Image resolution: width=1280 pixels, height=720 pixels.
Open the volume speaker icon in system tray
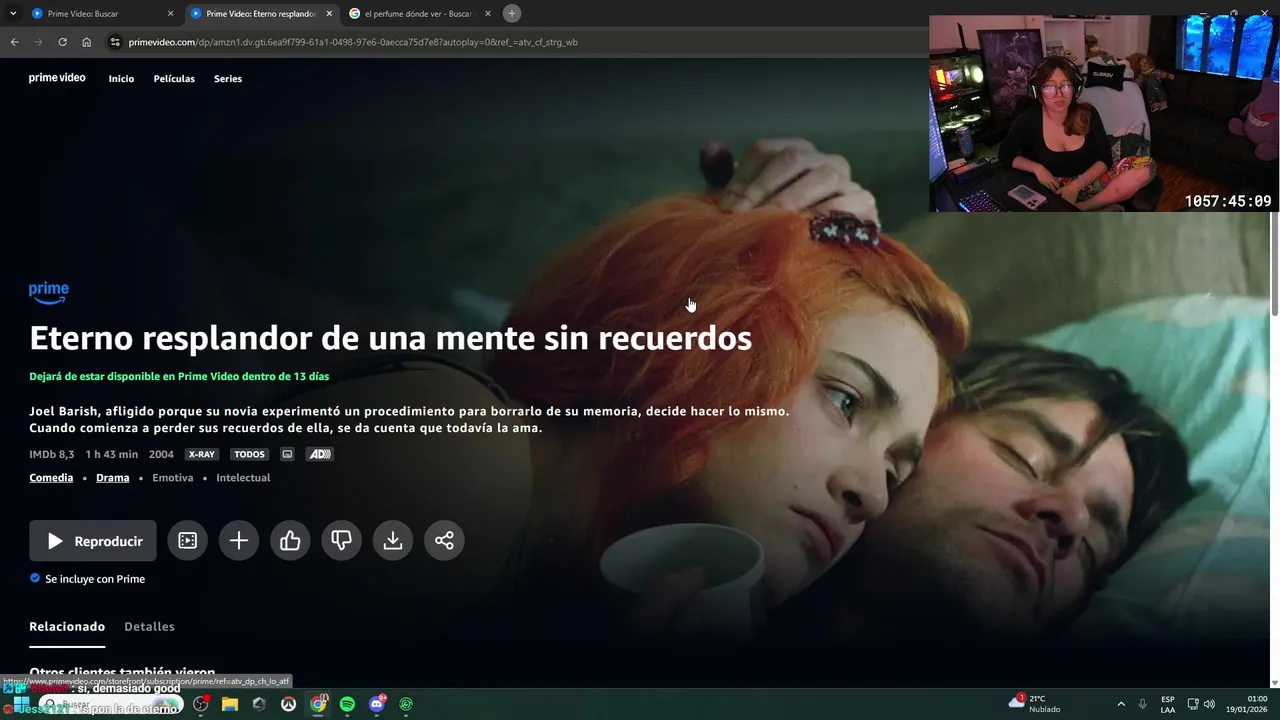[1209, 704]
